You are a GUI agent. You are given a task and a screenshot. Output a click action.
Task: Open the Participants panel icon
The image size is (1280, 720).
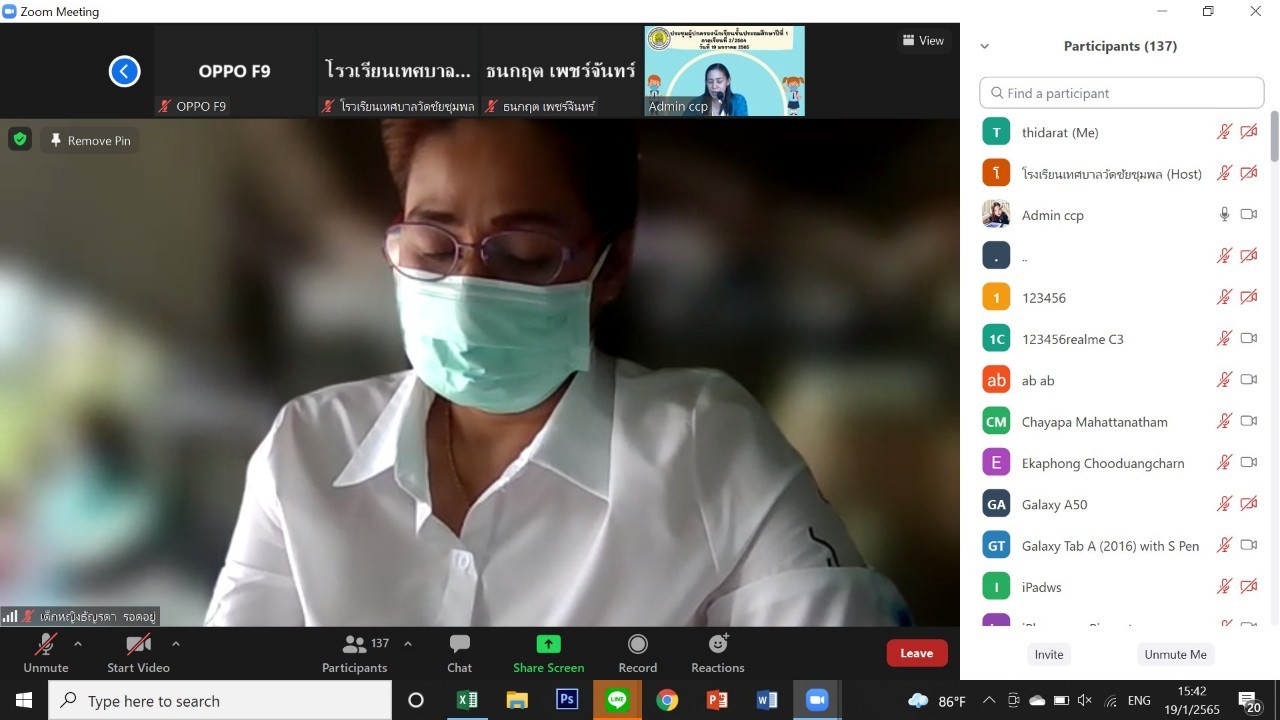tap(355, 645)
